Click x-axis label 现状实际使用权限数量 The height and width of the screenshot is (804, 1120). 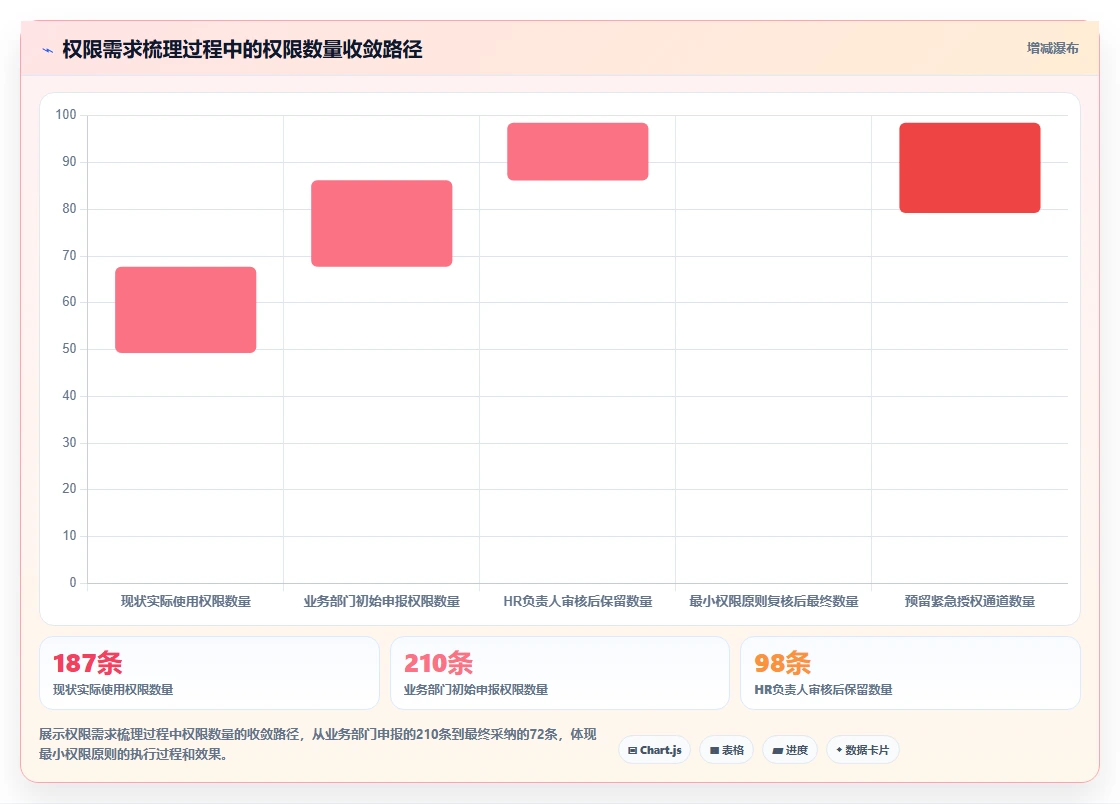pos(186,601)
